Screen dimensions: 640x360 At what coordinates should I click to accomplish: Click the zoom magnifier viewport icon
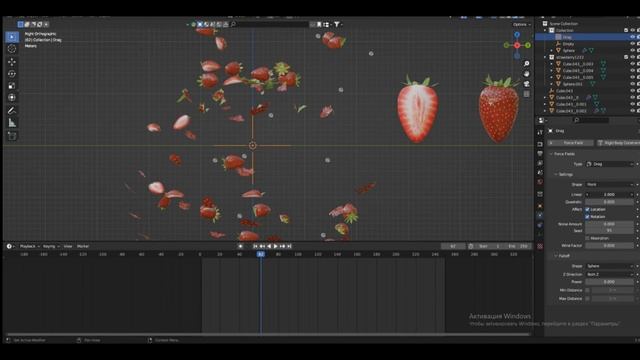point(527,64)
